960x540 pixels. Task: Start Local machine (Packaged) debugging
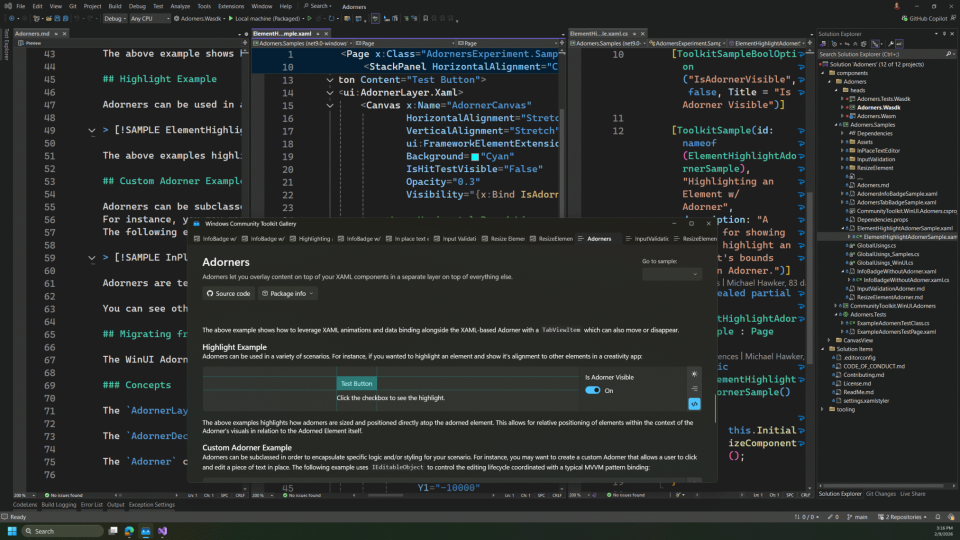click(264, 18)
